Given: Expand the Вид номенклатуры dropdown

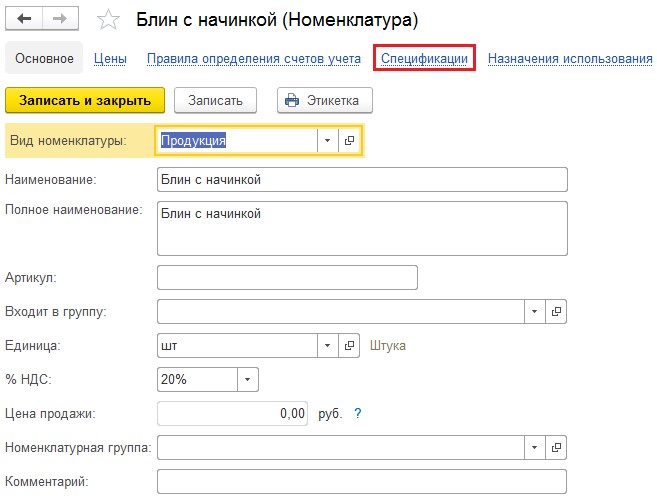Looking at the screenshot, I should point(328,141).
